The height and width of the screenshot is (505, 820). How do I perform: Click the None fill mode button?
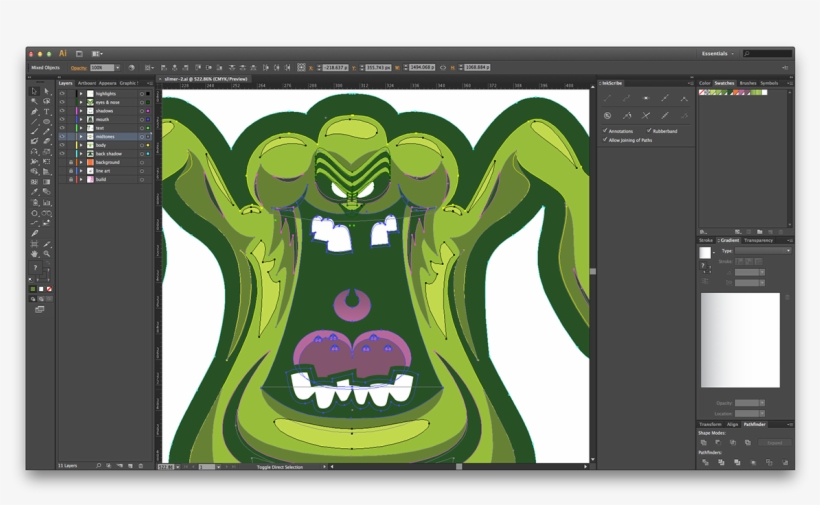click(x=49, y=289)
